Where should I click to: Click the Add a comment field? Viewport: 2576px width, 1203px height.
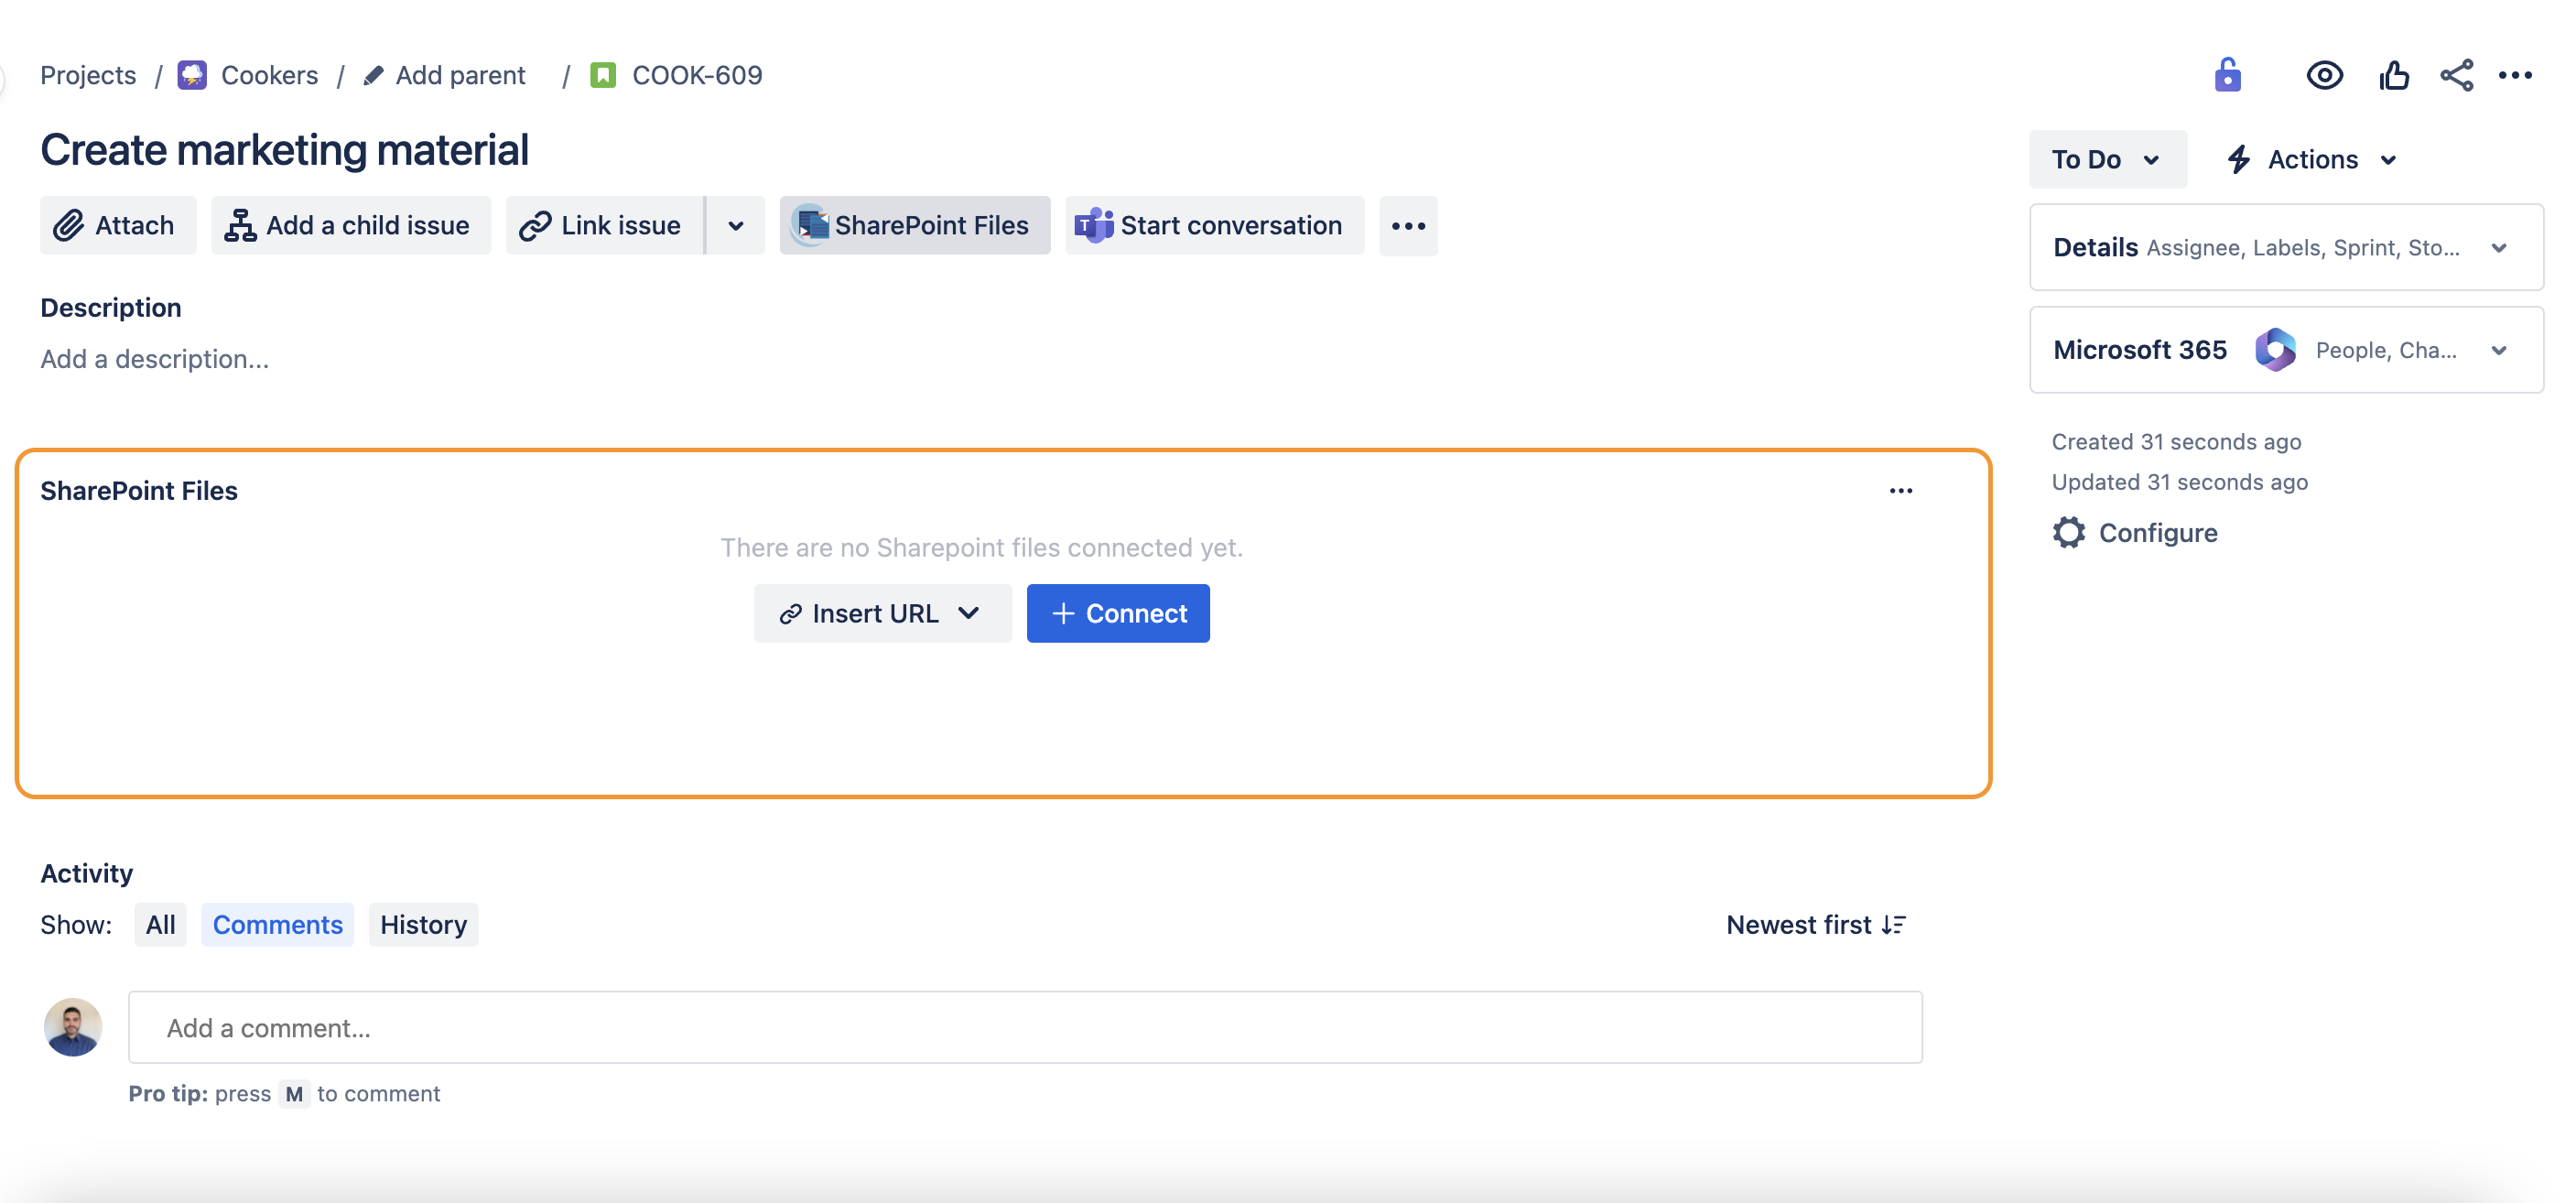click(x=1024, y=1028)
